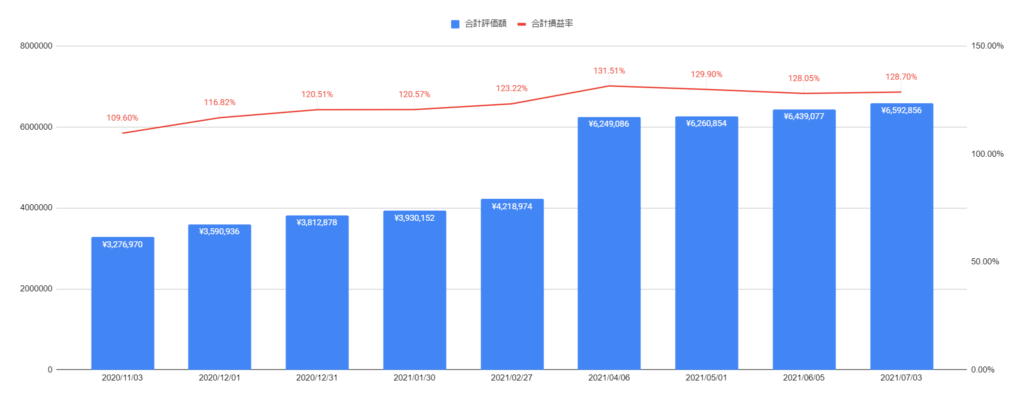Click the 50.00% right axis value
This screenshot has height=402, width=1024.
987,262
